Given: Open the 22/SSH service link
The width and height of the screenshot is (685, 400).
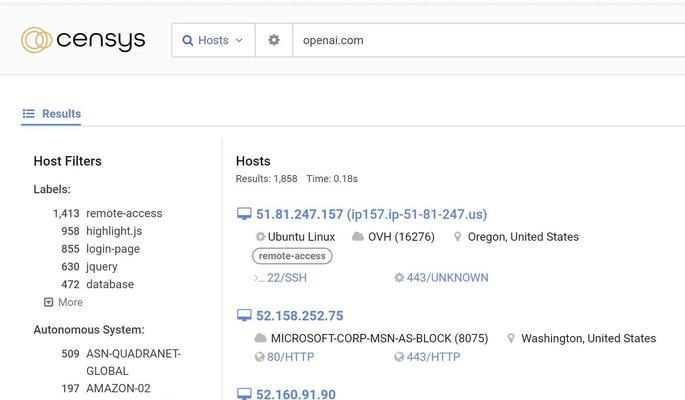Looking at the screenshot, I should point(287,278).
